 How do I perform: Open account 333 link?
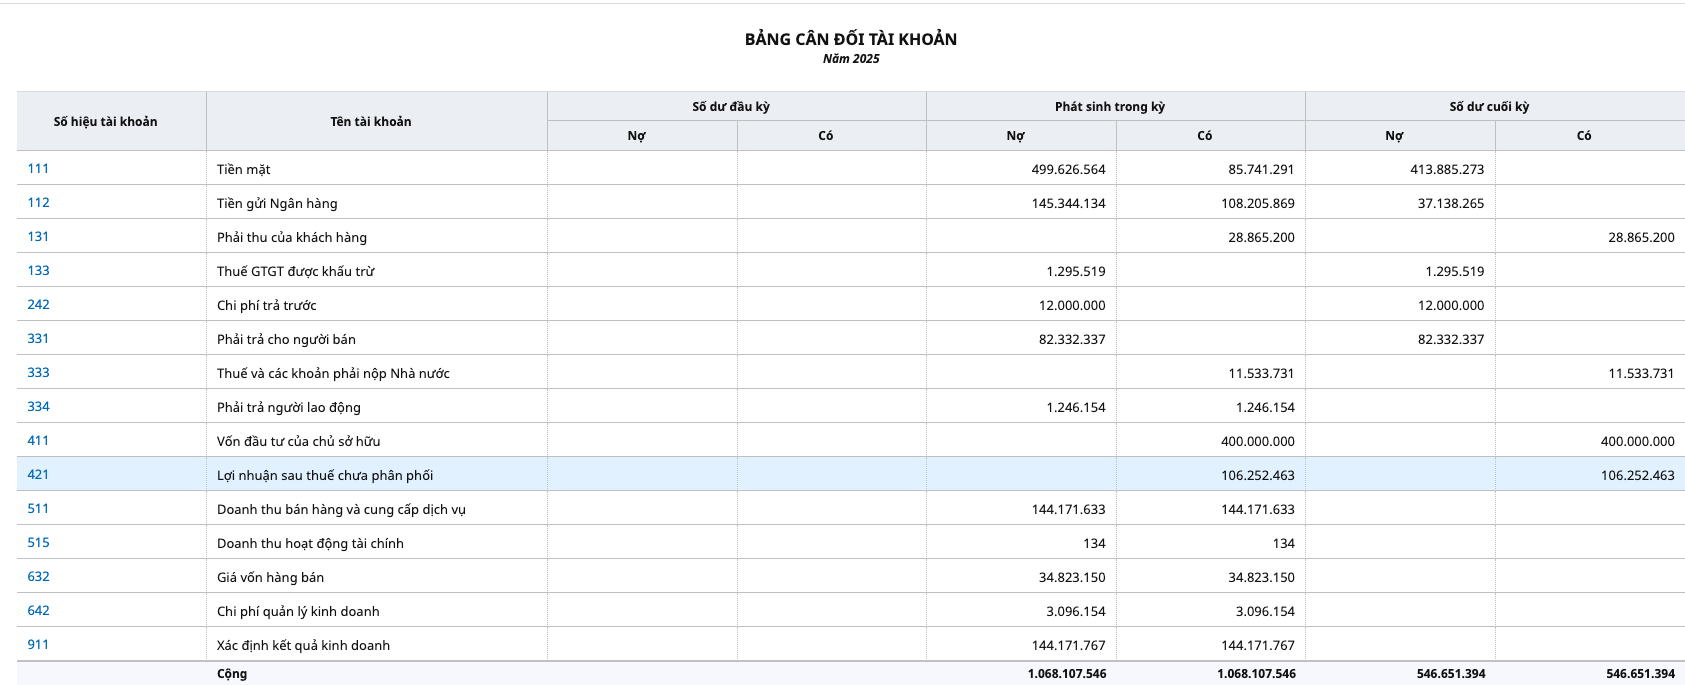(x=38, y=373)
